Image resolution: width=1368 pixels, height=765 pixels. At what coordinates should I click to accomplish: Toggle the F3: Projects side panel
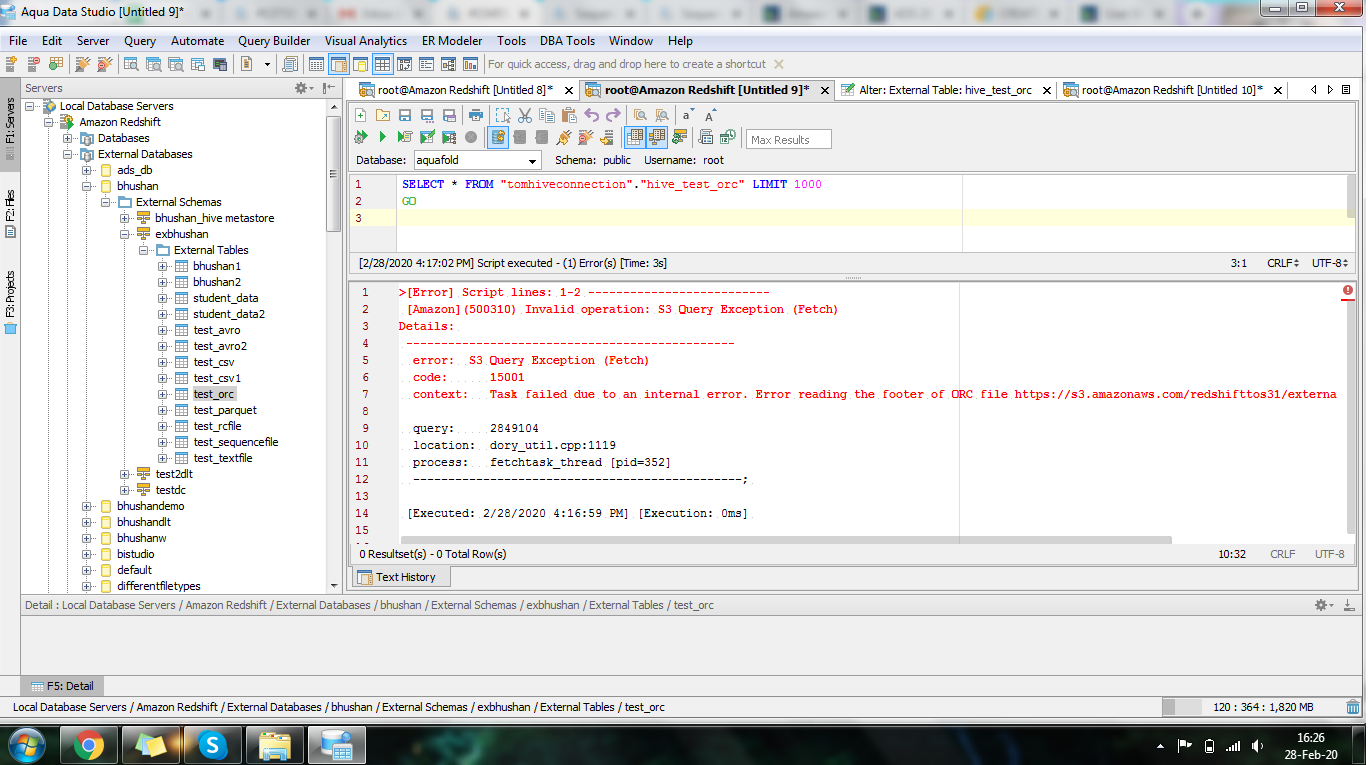[10, 302]
